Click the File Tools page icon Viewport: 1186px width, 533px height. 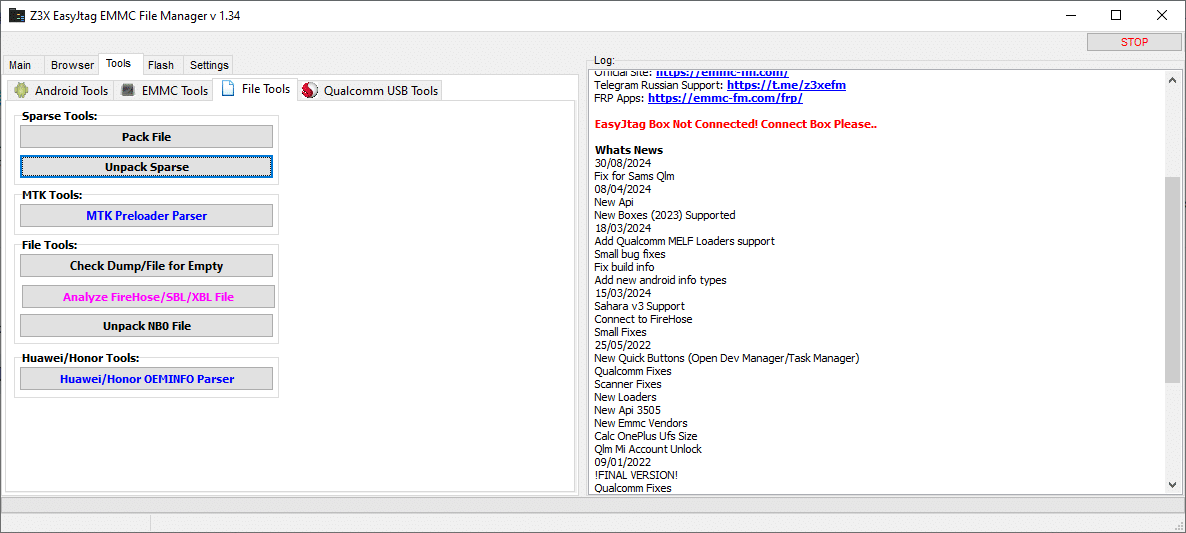(x=228, y=89)
